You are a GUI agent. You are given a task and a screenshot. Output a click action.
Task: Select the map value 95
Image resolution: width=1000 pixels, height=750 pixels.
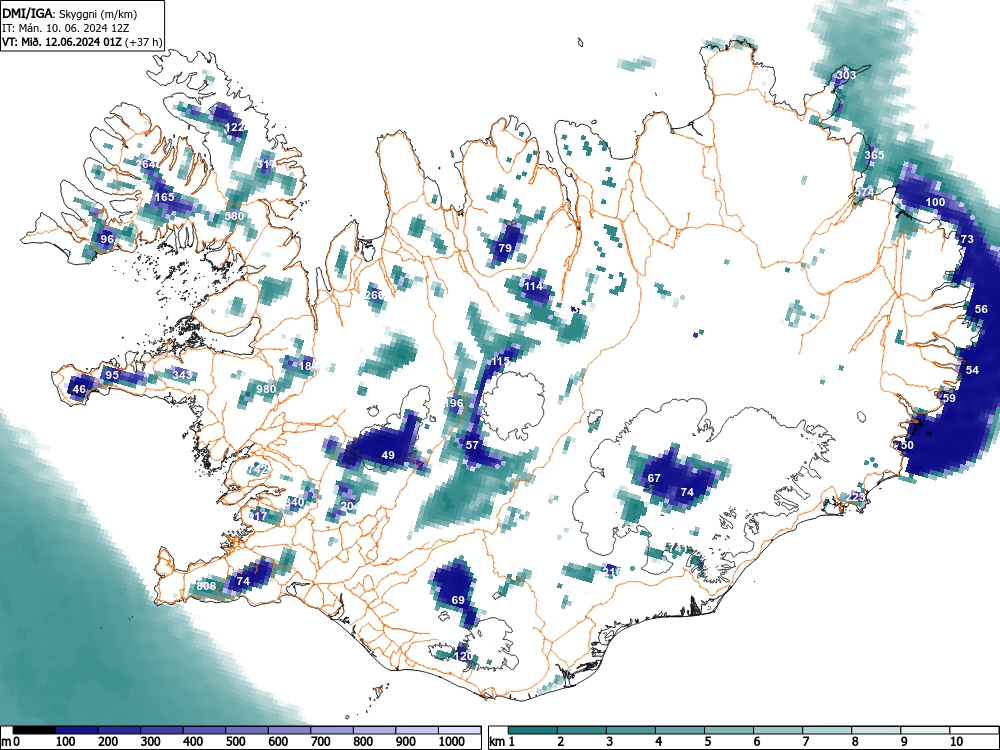coord(112,375)
